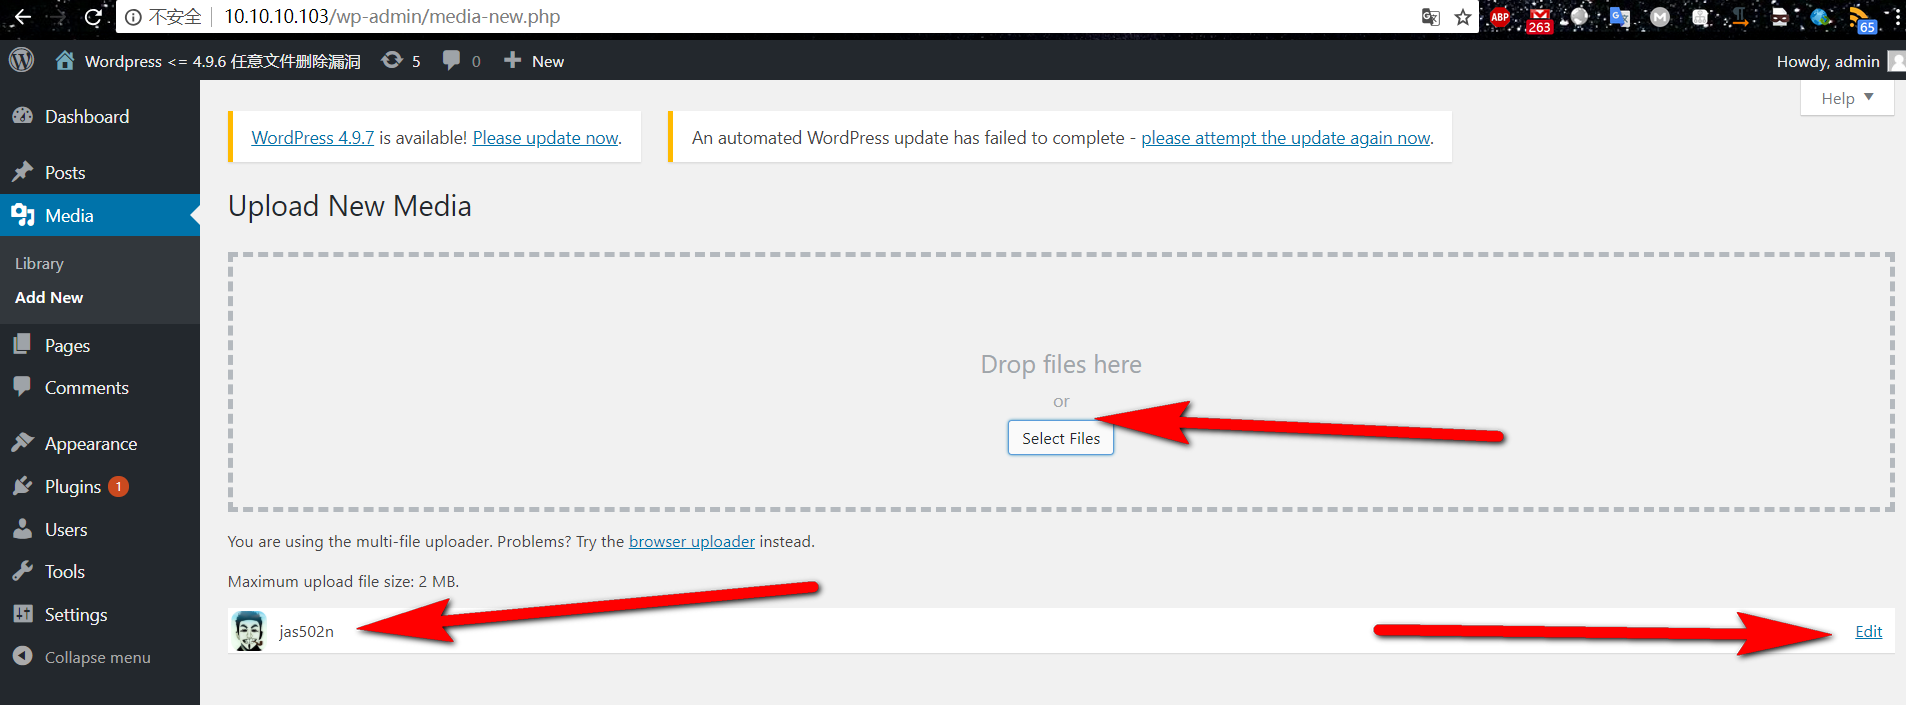Open the Plugins menu item
The image size is (1906, 705).
(73, 487)
